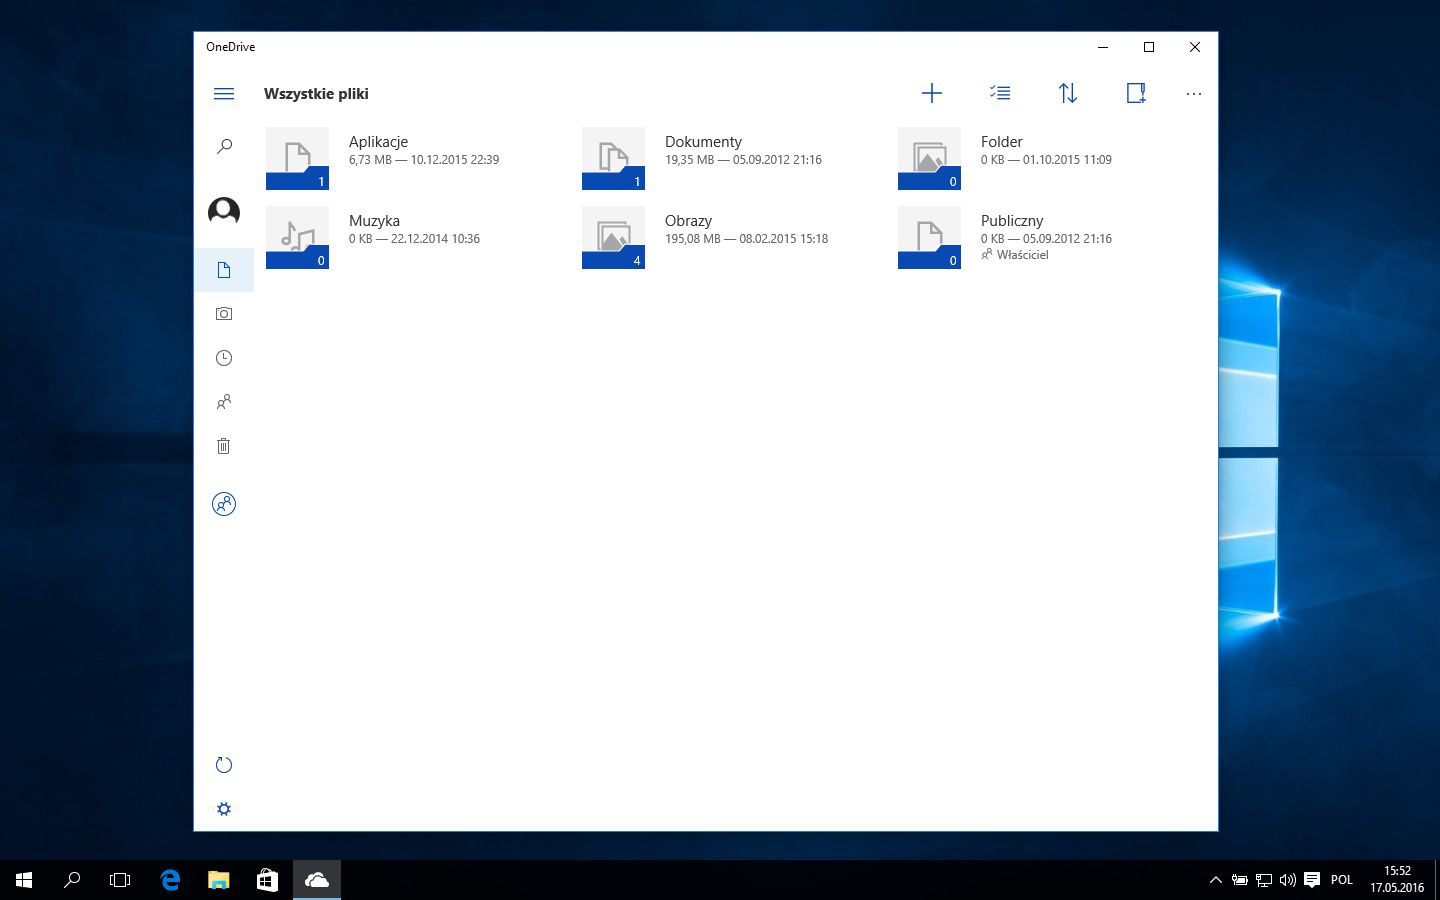This screenshot has height=900, width=1440.
Task: Click the Wszystkie pliki heading
Action: click(x=316, y=94)
